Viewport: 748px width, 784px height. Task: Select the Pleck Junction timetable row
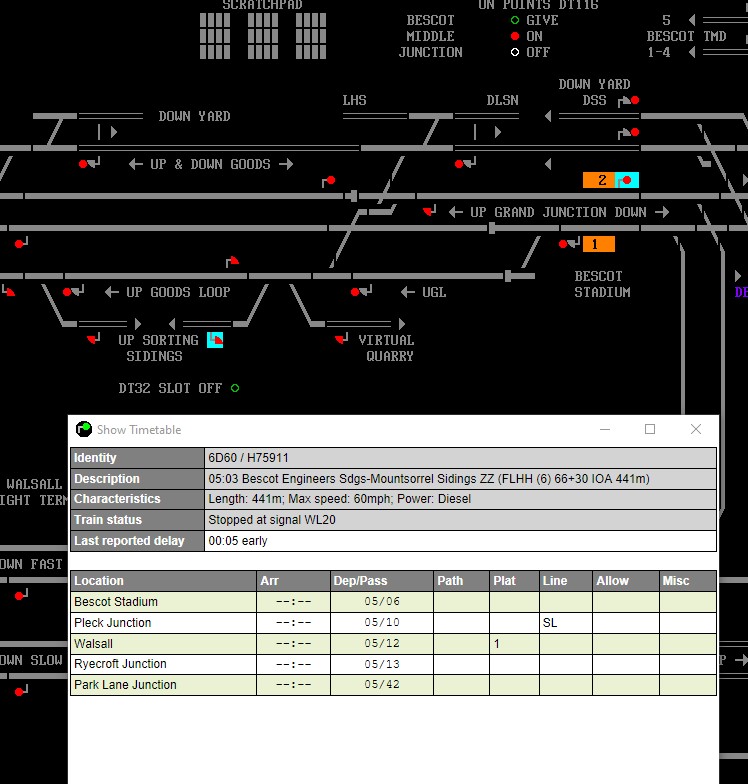tap(394, 623)
